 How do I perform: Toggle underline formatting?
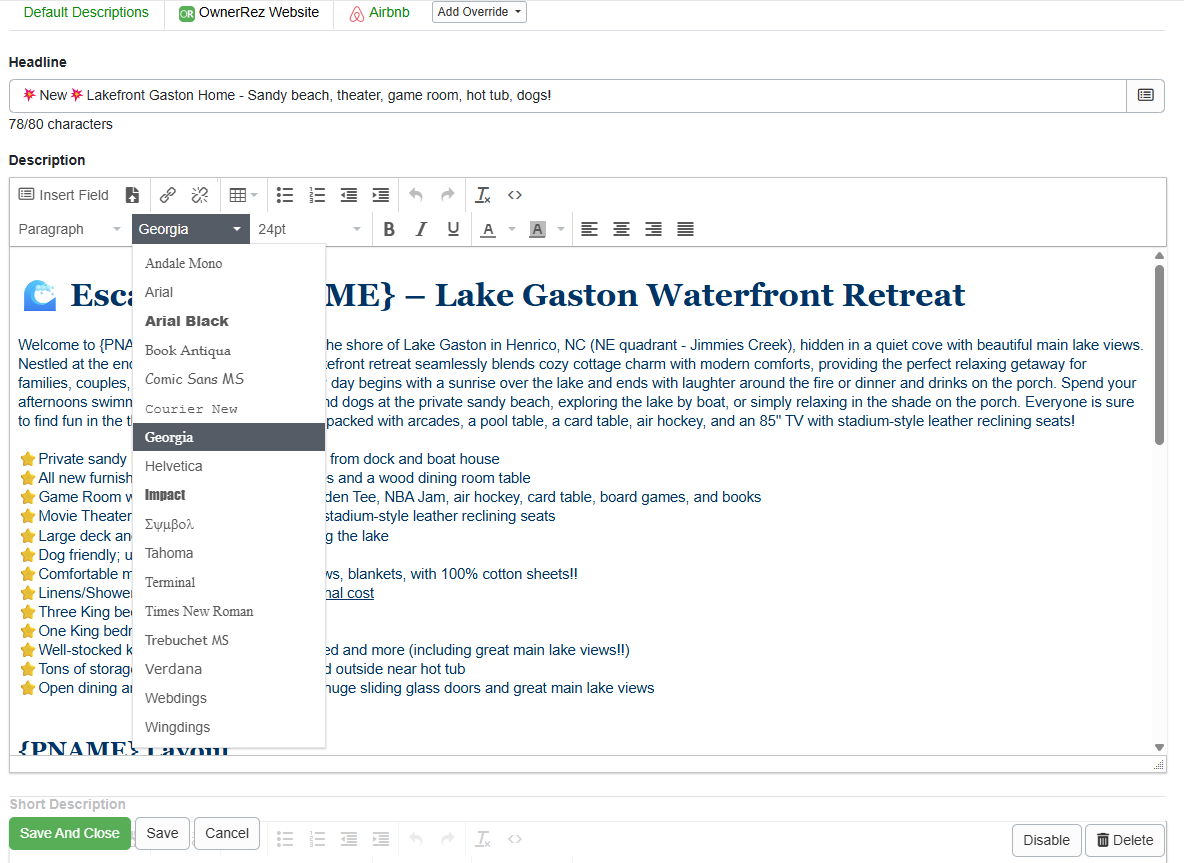coord(453,229)
